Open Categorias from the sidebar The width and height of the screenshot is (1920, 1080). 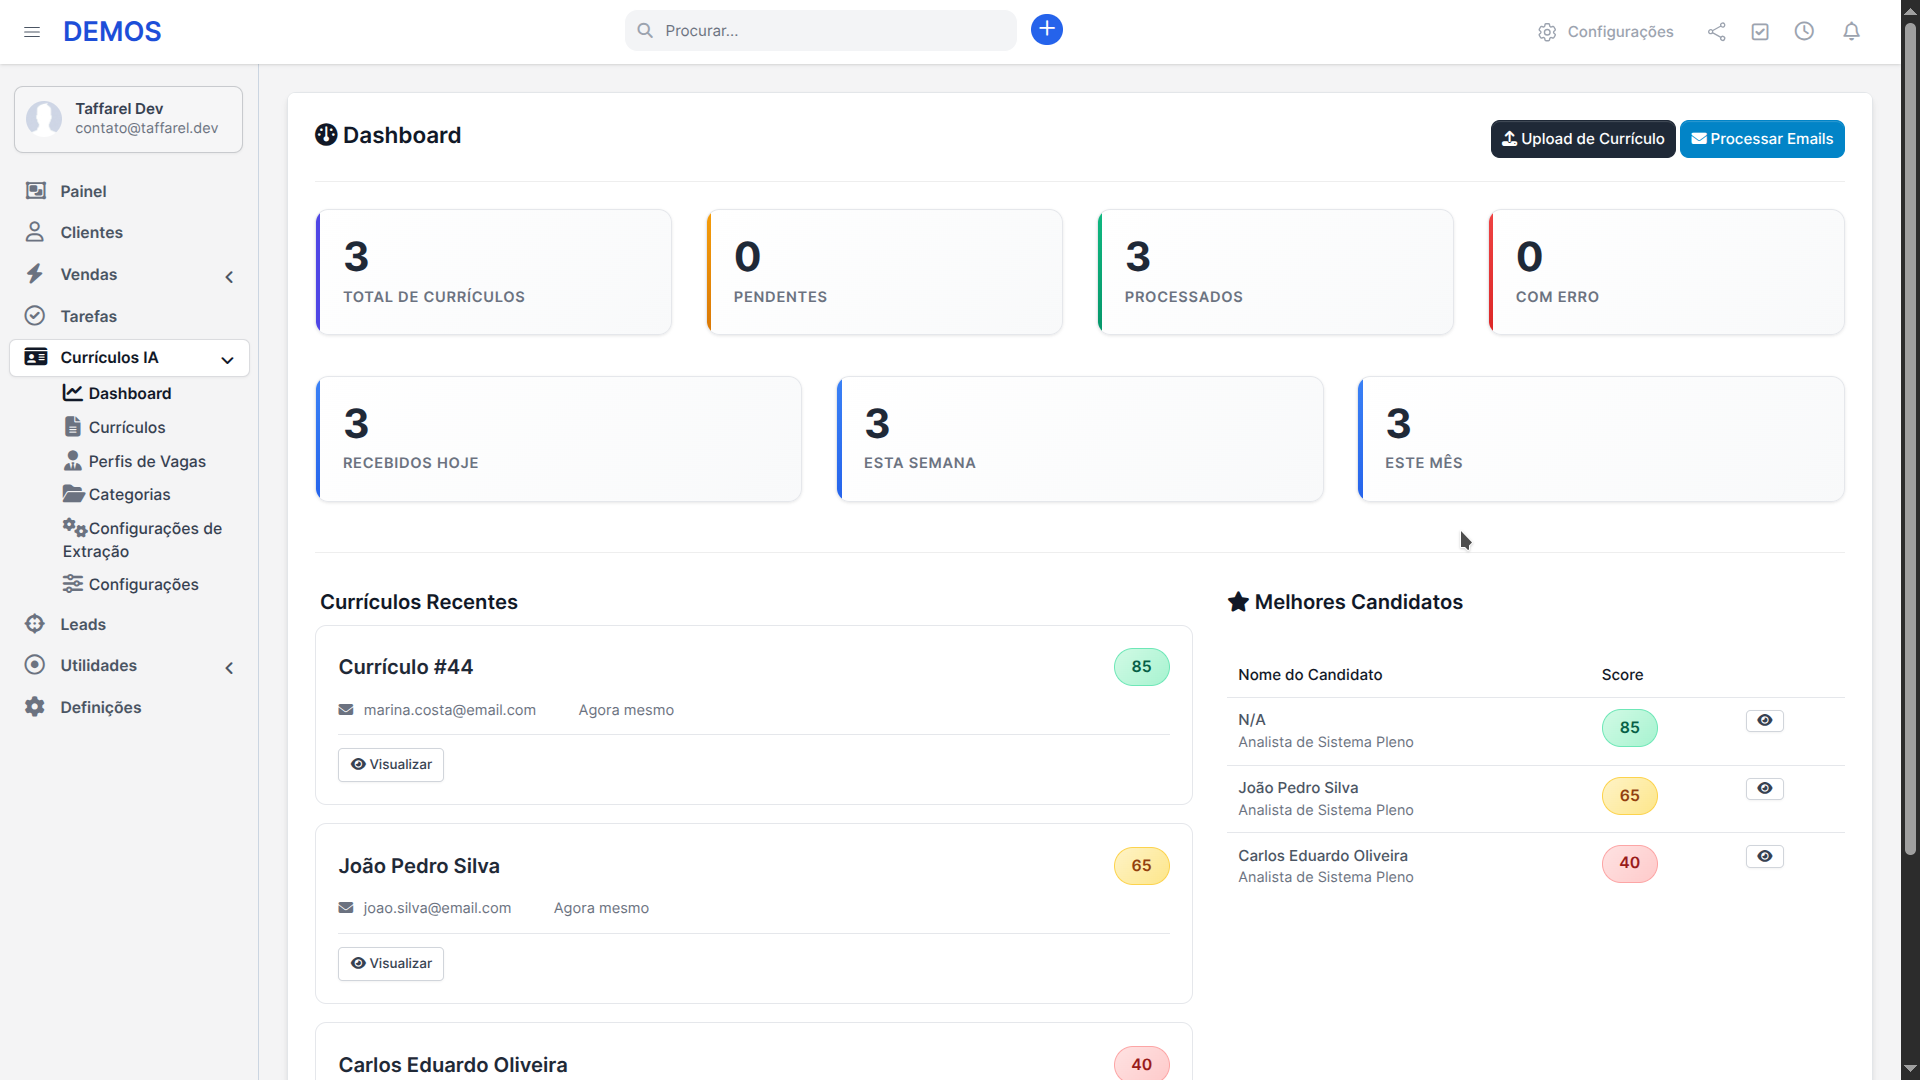pyautogui.click(x=128, y=494)
